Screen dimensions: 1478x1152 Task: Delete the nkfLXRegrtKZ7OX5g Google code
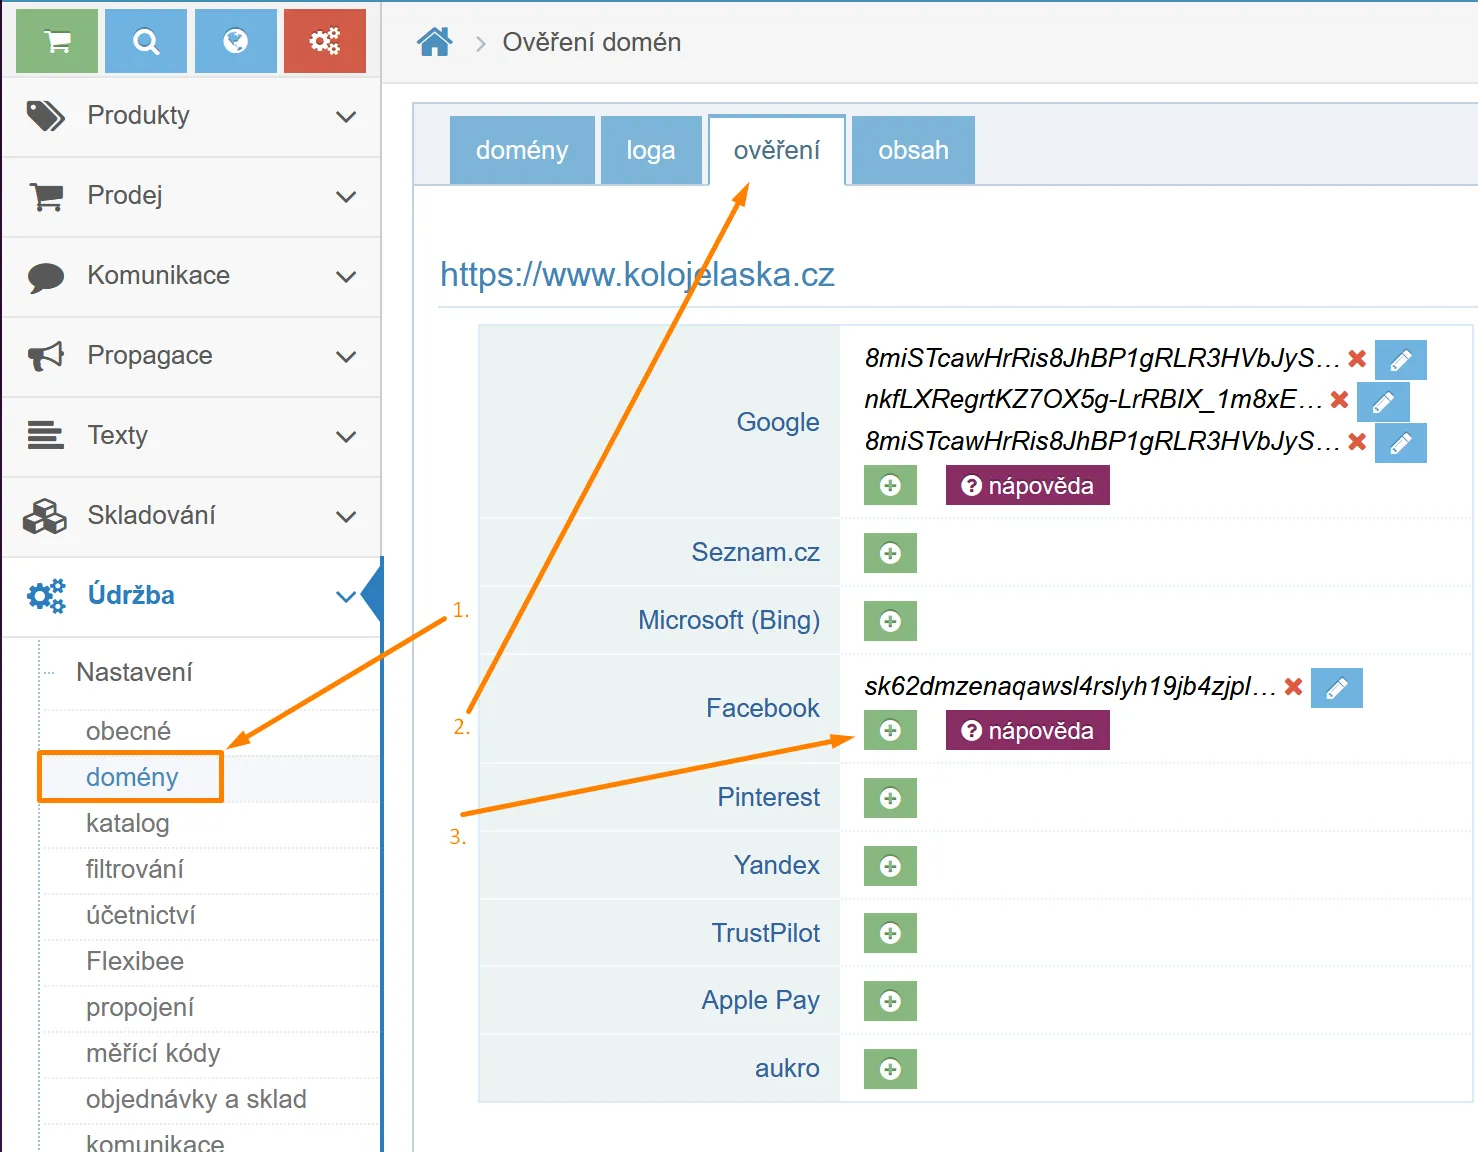(x=1339, y=400)
